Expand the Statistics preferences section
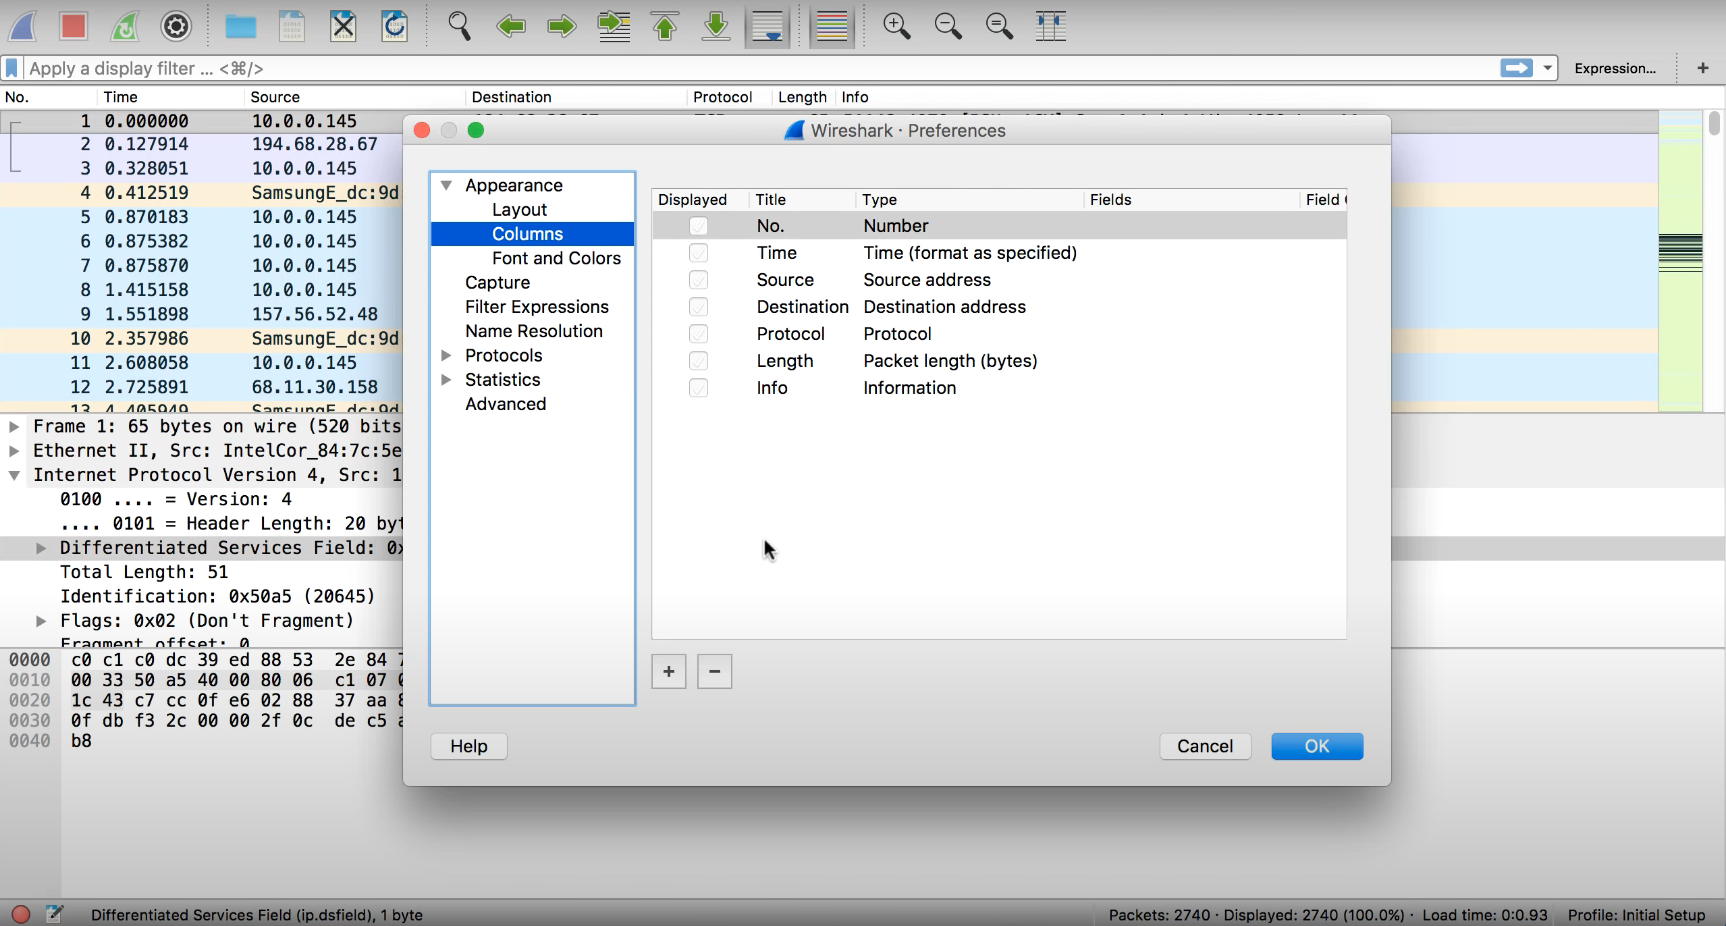1726x926 pixels. click(446, 380)
